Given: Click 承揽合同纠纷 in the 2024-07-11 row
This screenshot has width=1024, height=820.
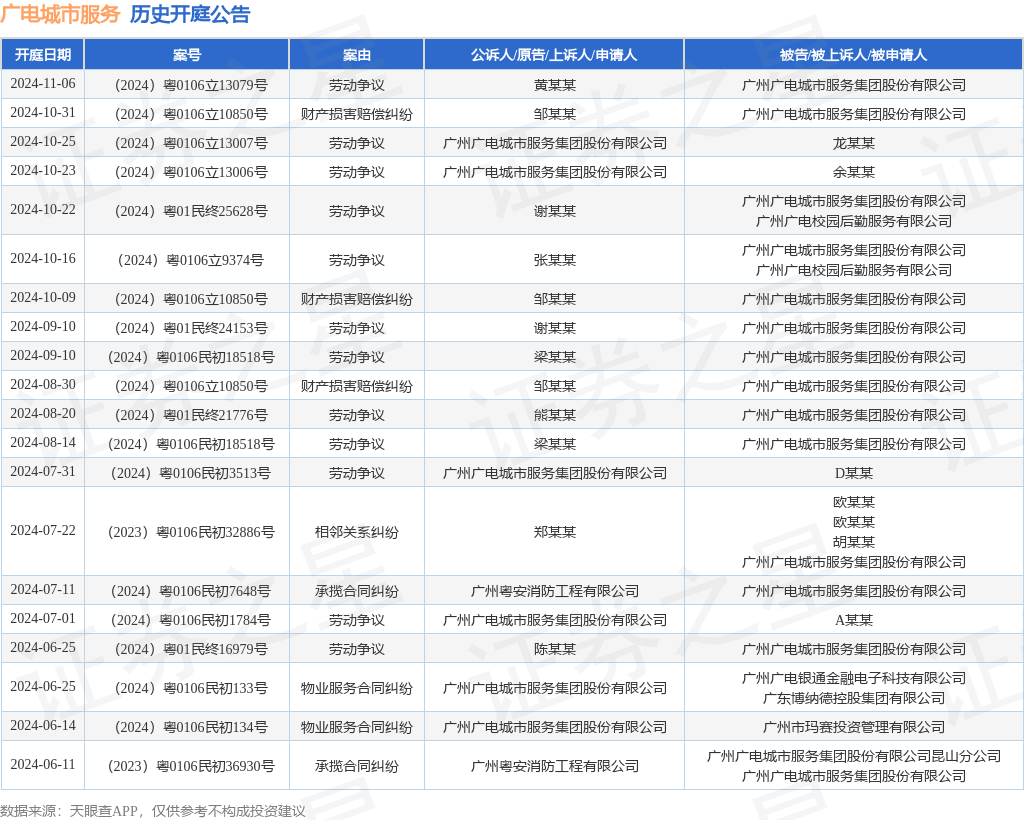Looking at the screenshot, I should (357, 591).
